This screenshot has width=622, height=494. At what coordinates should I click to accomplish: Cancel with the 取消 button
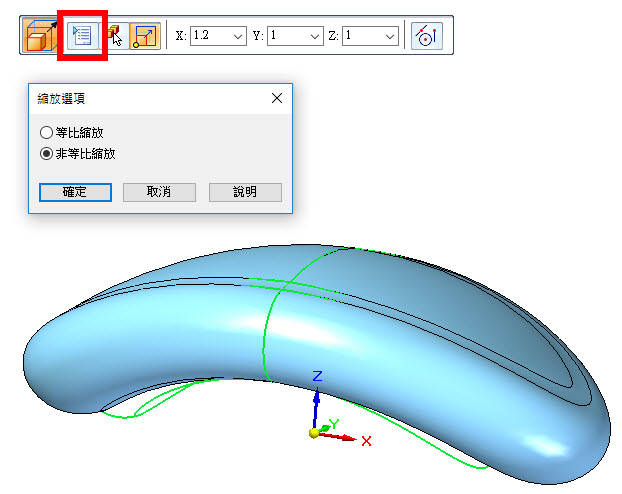tap(159, 192)
